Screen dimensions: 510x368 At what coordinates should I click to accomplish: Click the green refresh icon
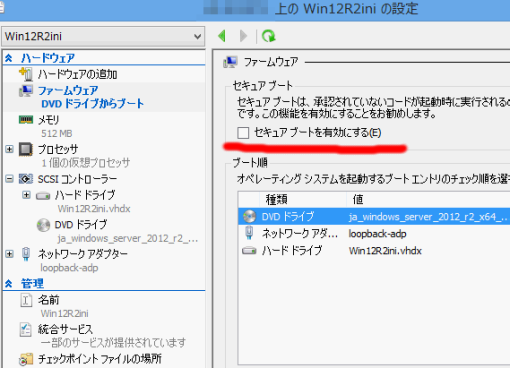(x=269, y=36)
